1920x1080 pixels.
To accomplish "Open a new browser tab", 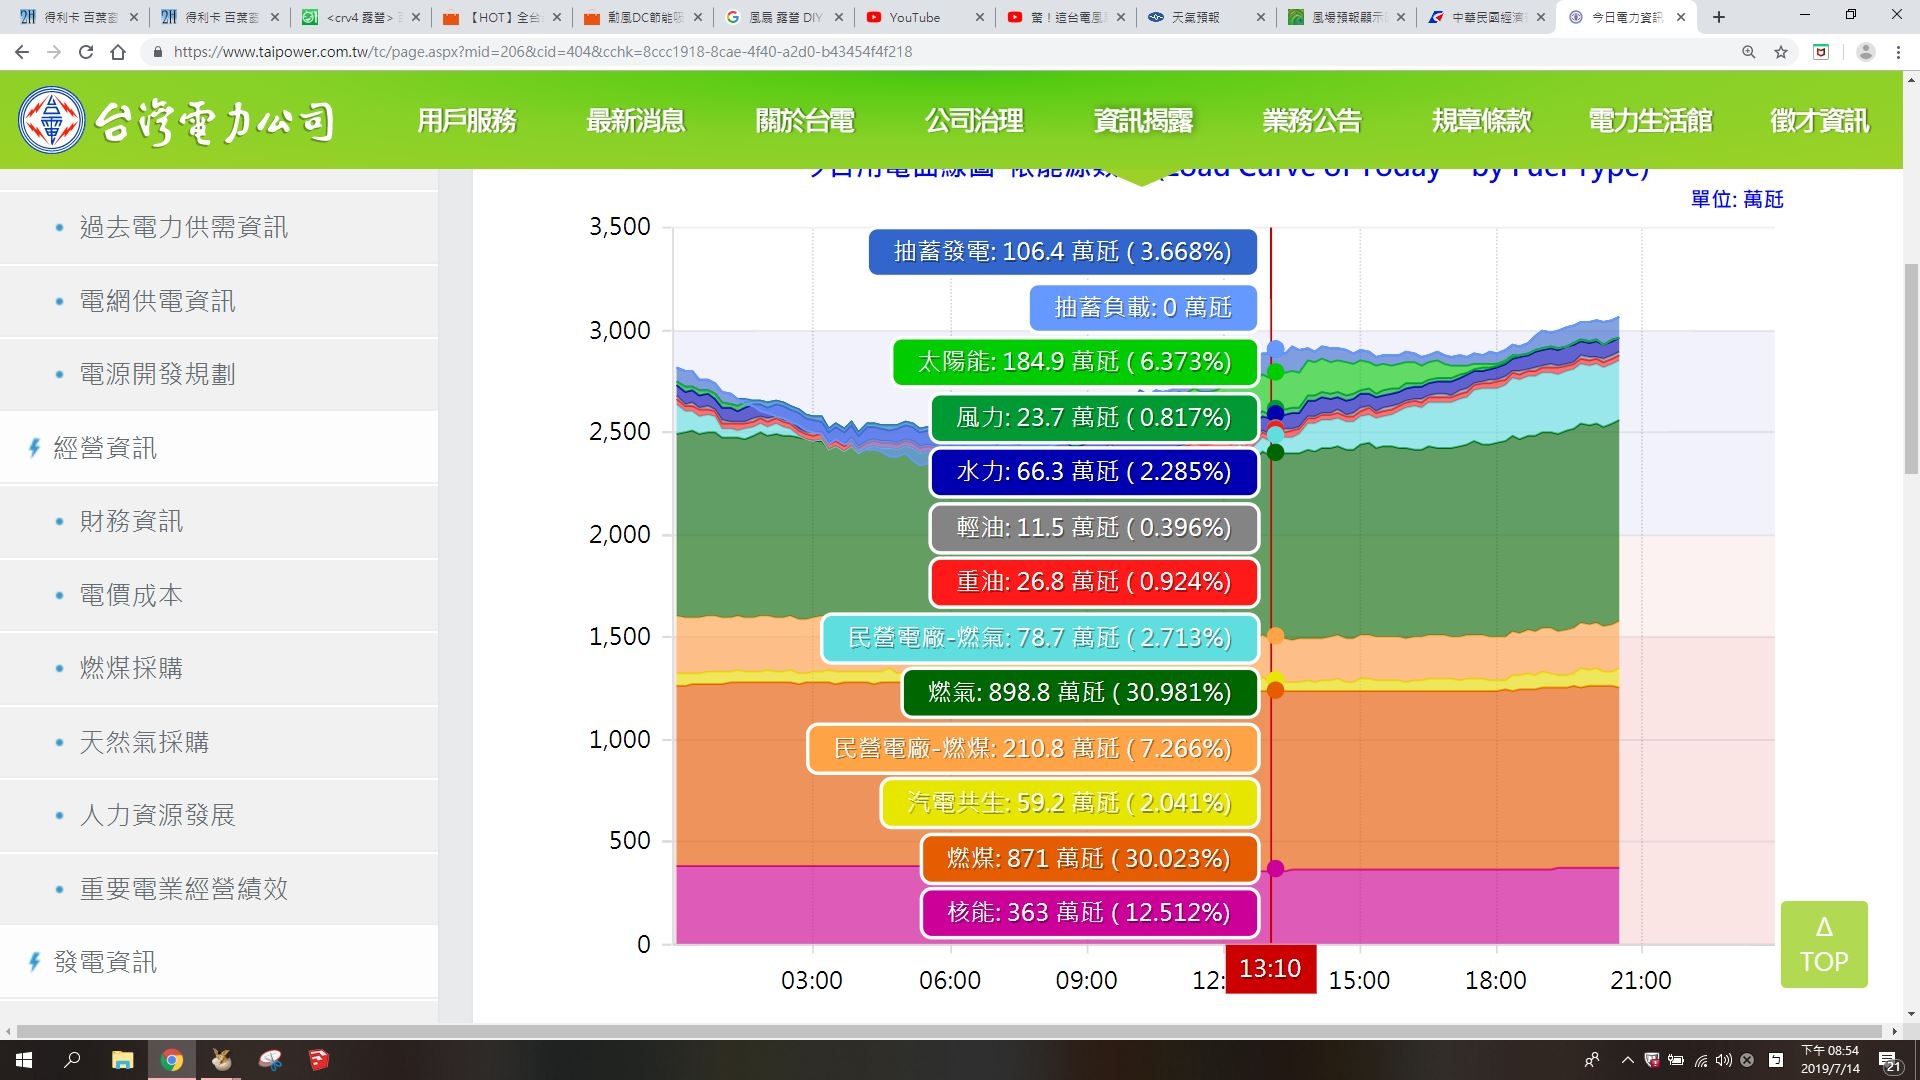I will point(1719,17).
